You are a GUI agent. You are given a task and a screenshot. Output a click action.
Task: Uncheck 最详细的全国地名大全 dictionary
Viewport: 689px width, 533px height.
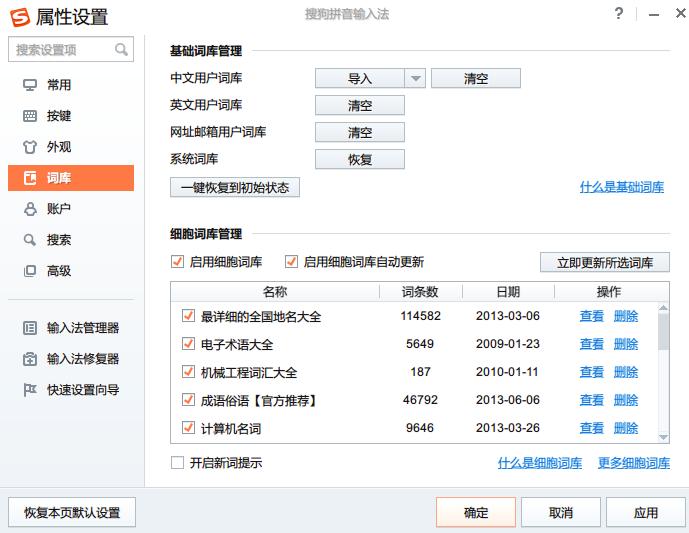189,316
